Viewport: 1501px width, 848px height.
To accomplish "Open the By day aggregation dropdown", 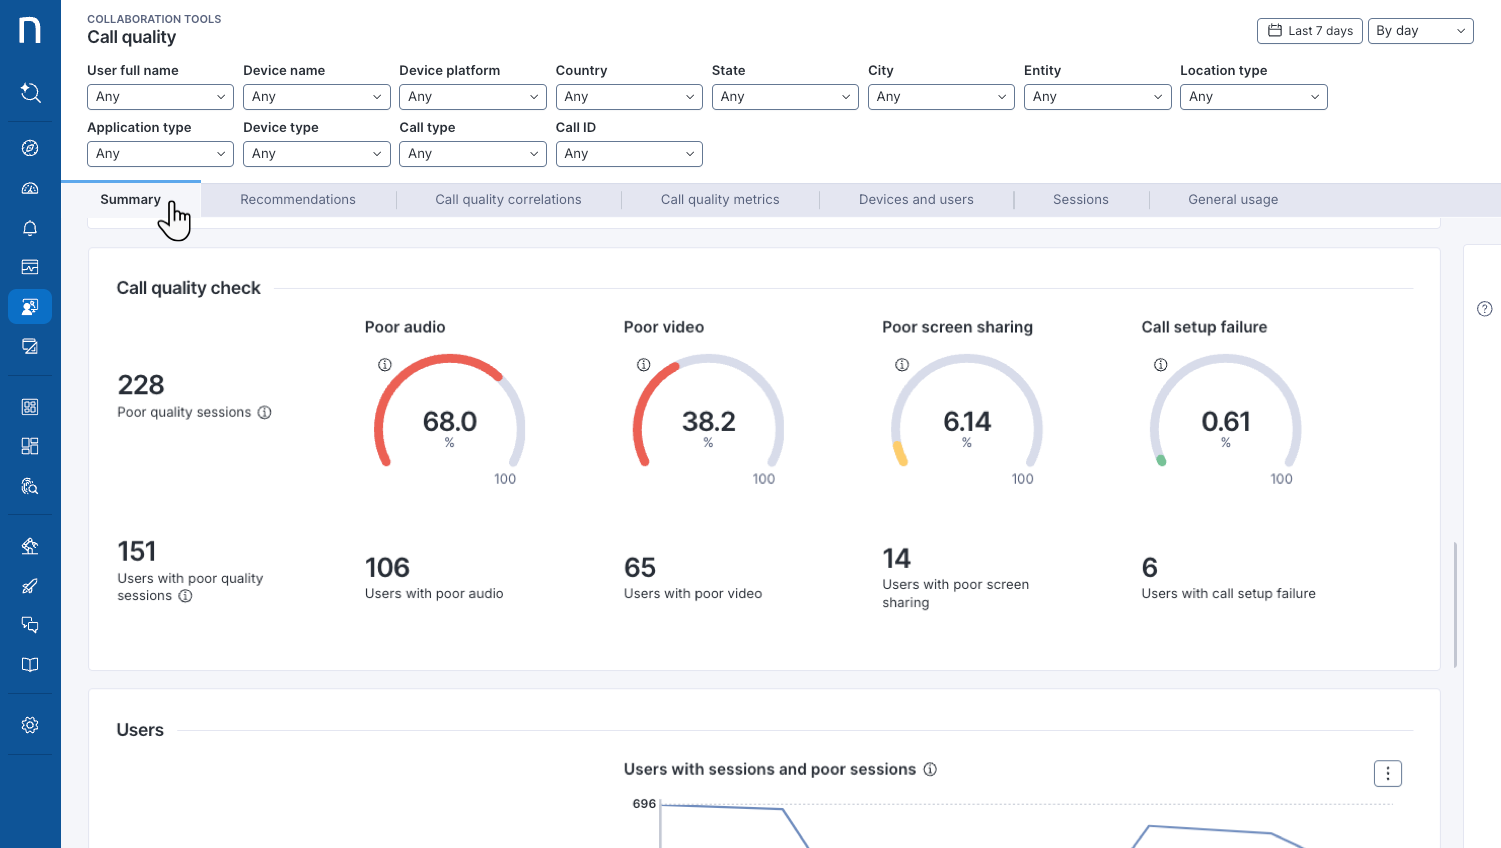I will coord(1420,30).
